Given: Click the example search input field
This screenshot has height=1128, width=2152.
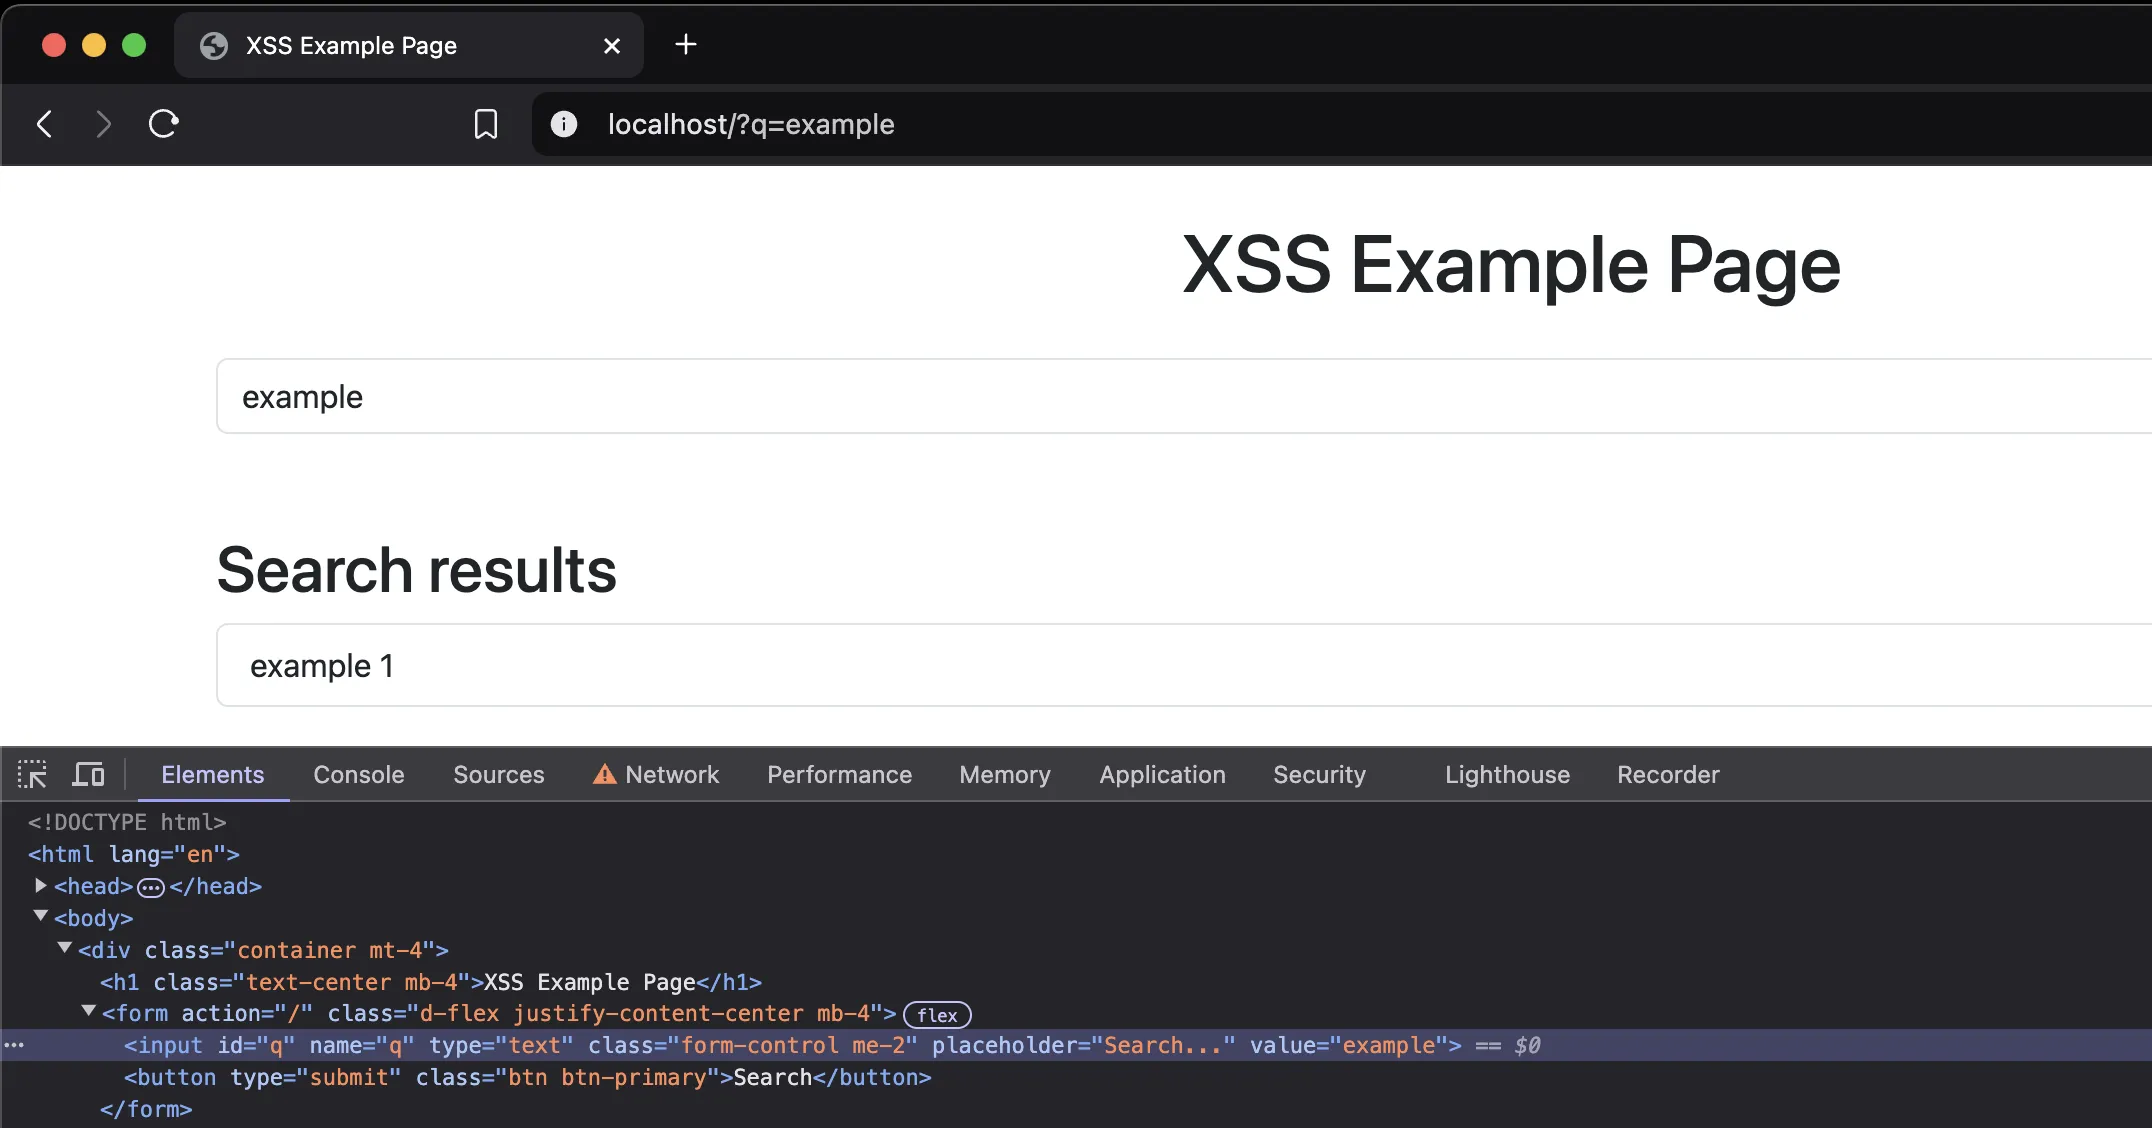Looking at the screenshot, I should click(700, 396).
